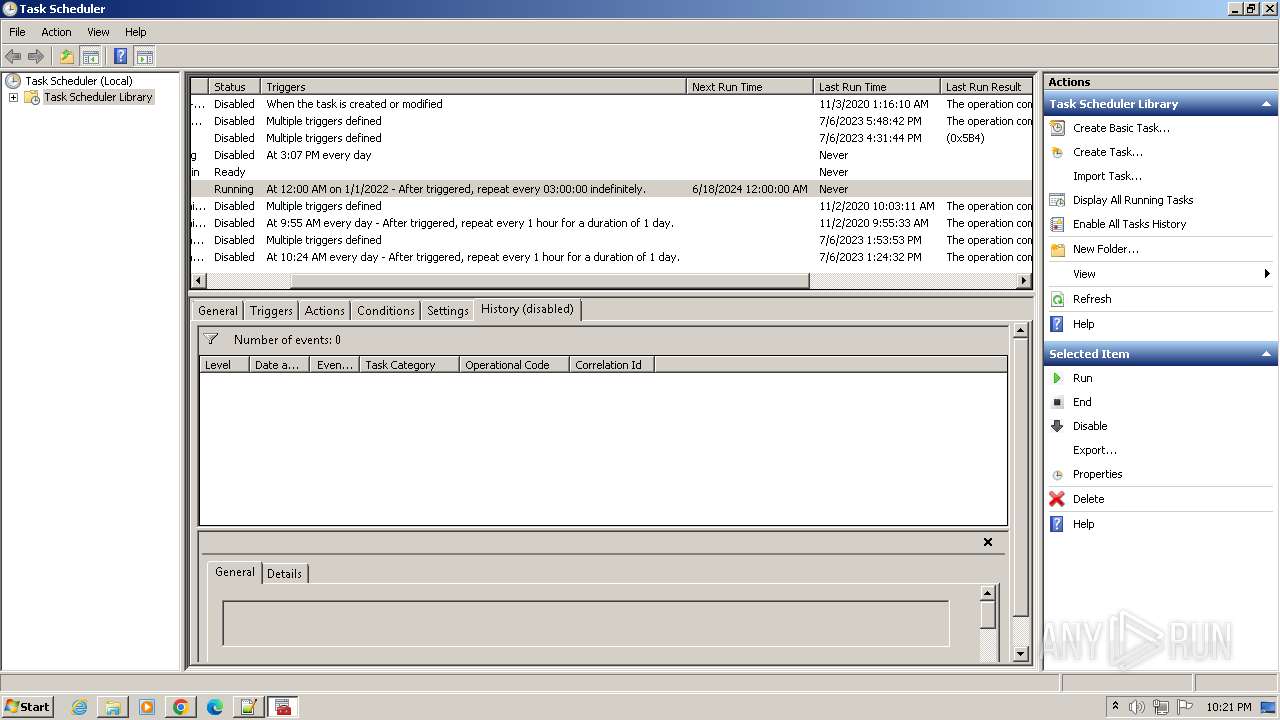Open the Action menu
The image size is (1280, 720).
click(56, 32)
